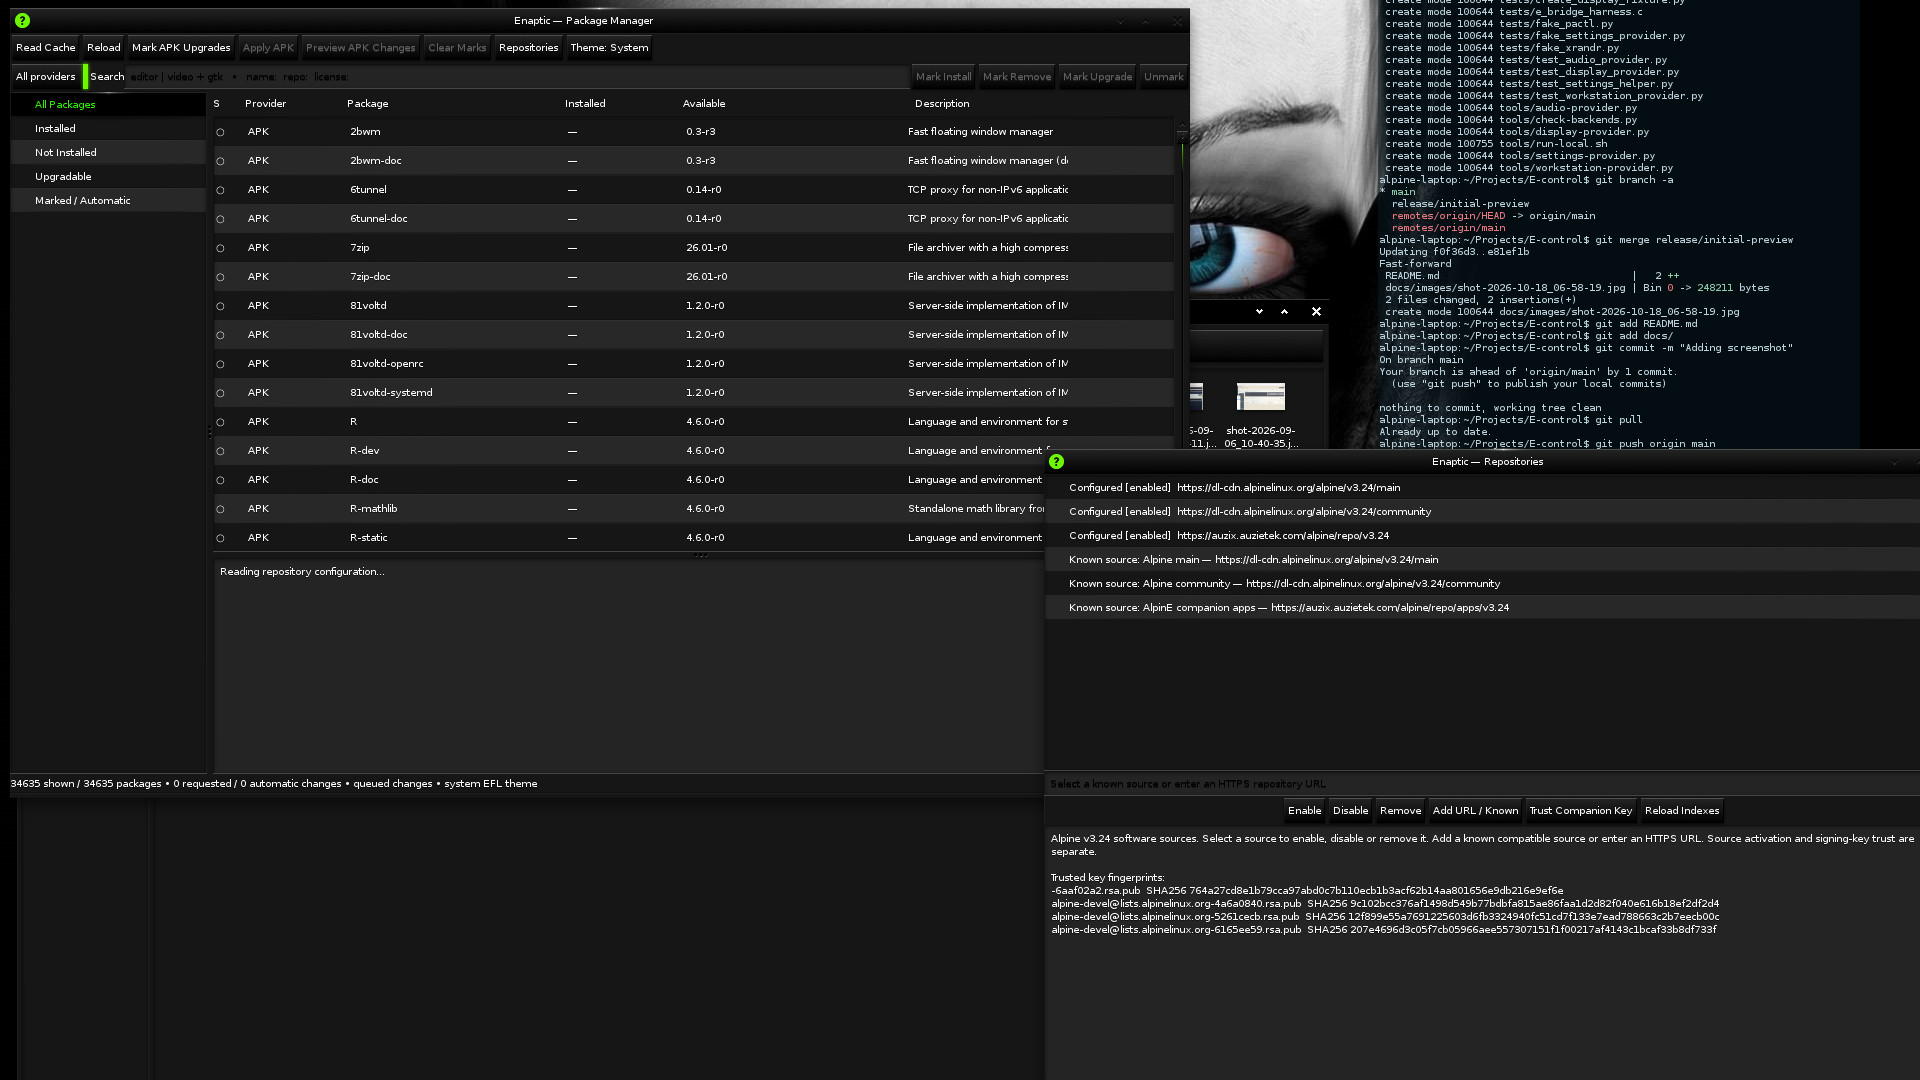Click Remove in the Repositories window
The width and height of the screenshot is (1920, 1080).
pyautogui.click(x=1400, y=811)
